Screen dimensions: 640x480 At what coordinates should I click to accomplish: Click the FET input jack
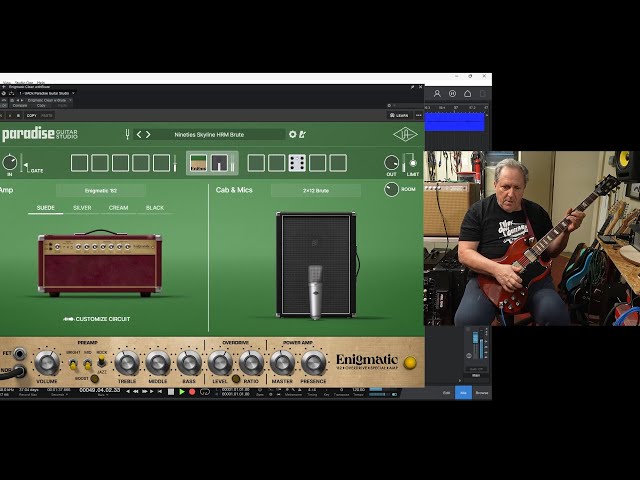(19, 353)
